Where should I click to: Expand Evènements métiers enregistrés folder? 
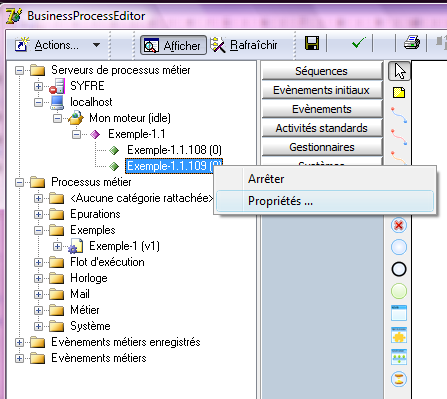[x=20, y=342]
